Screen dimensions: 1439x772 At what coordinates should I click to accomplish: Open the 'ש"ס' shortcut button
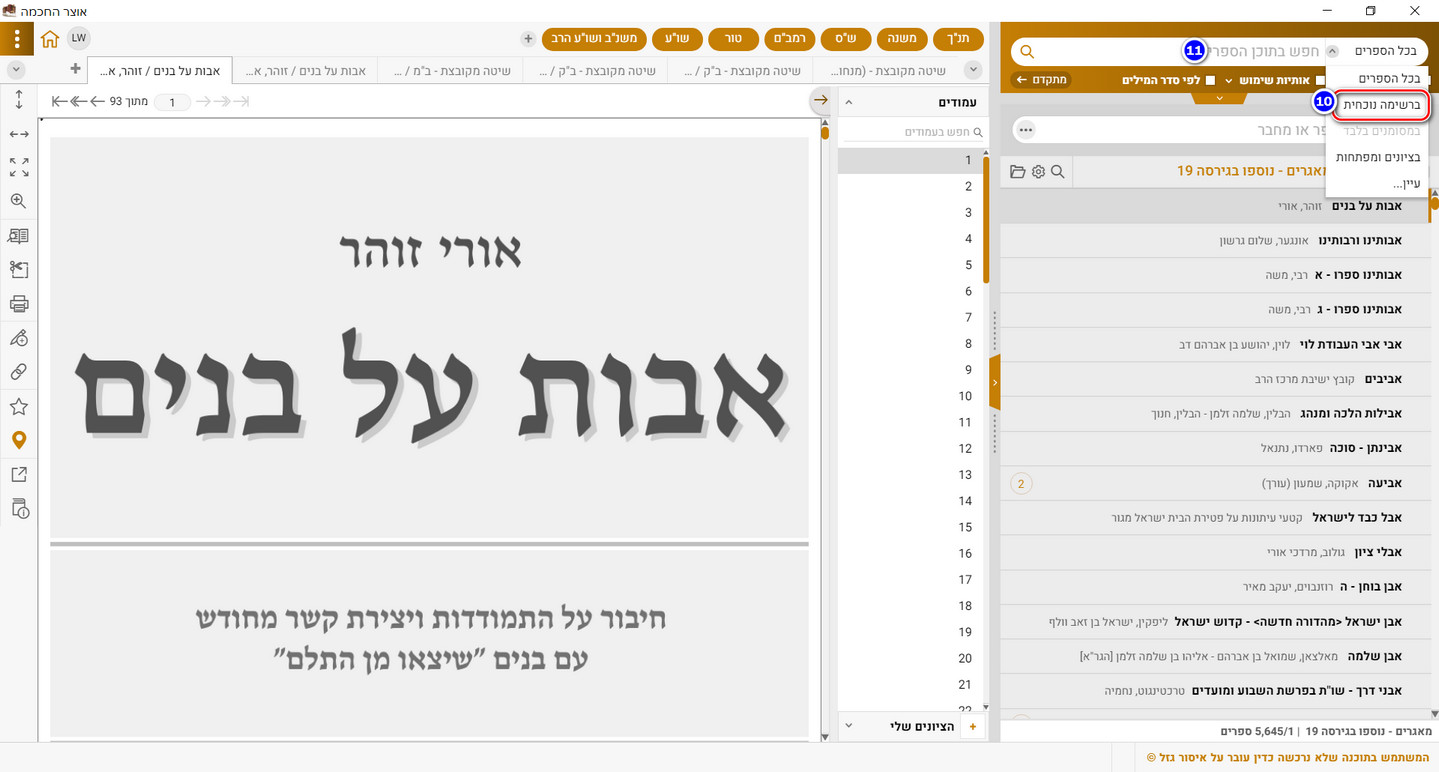pyautogui.click(x=846, y=39)
